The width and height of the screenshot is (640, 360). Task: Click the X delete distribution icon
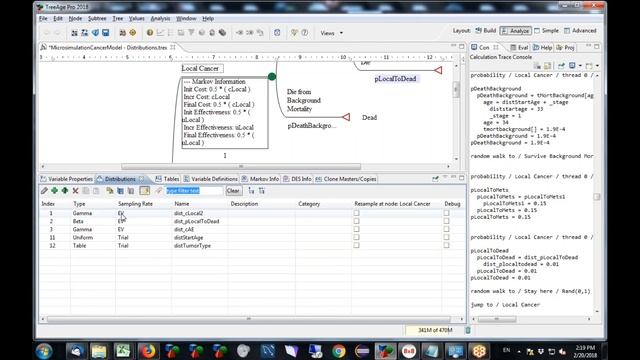pos(76,191)
